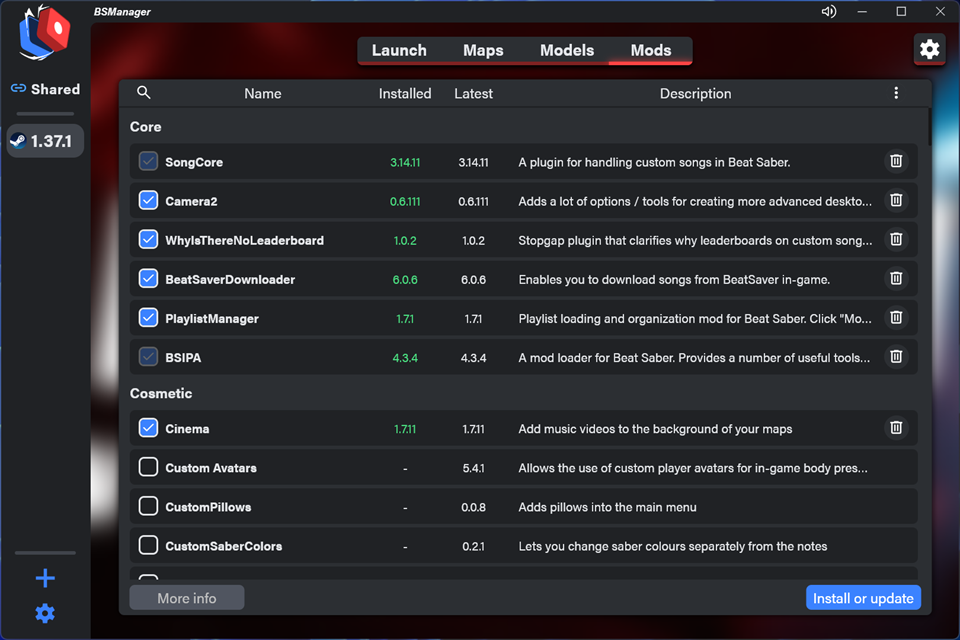The image size is (960, 640).
Task: Tick the CustomSaberColors checkbox
Action: tap(148, 546)
